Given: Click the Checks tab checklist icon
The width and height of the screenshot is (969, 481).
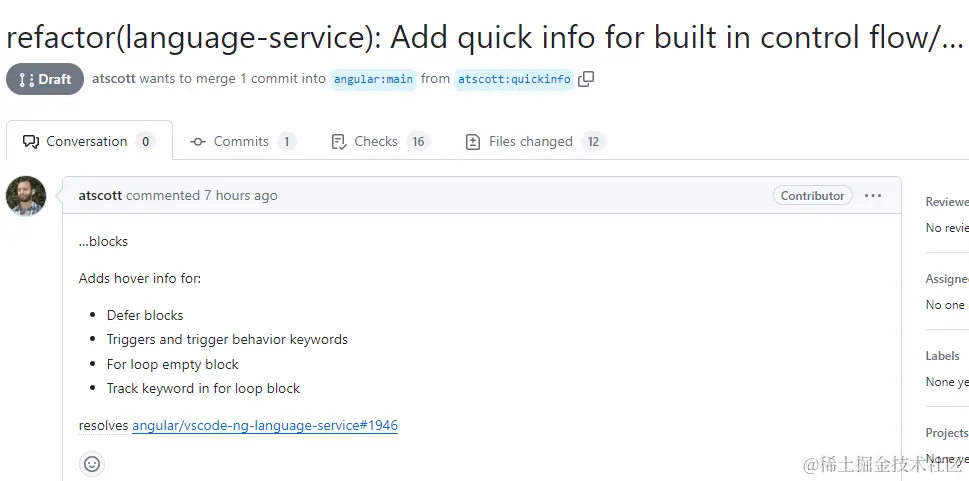Looking at the screenshot, I should pyautogui.click(x=339, y=142).
